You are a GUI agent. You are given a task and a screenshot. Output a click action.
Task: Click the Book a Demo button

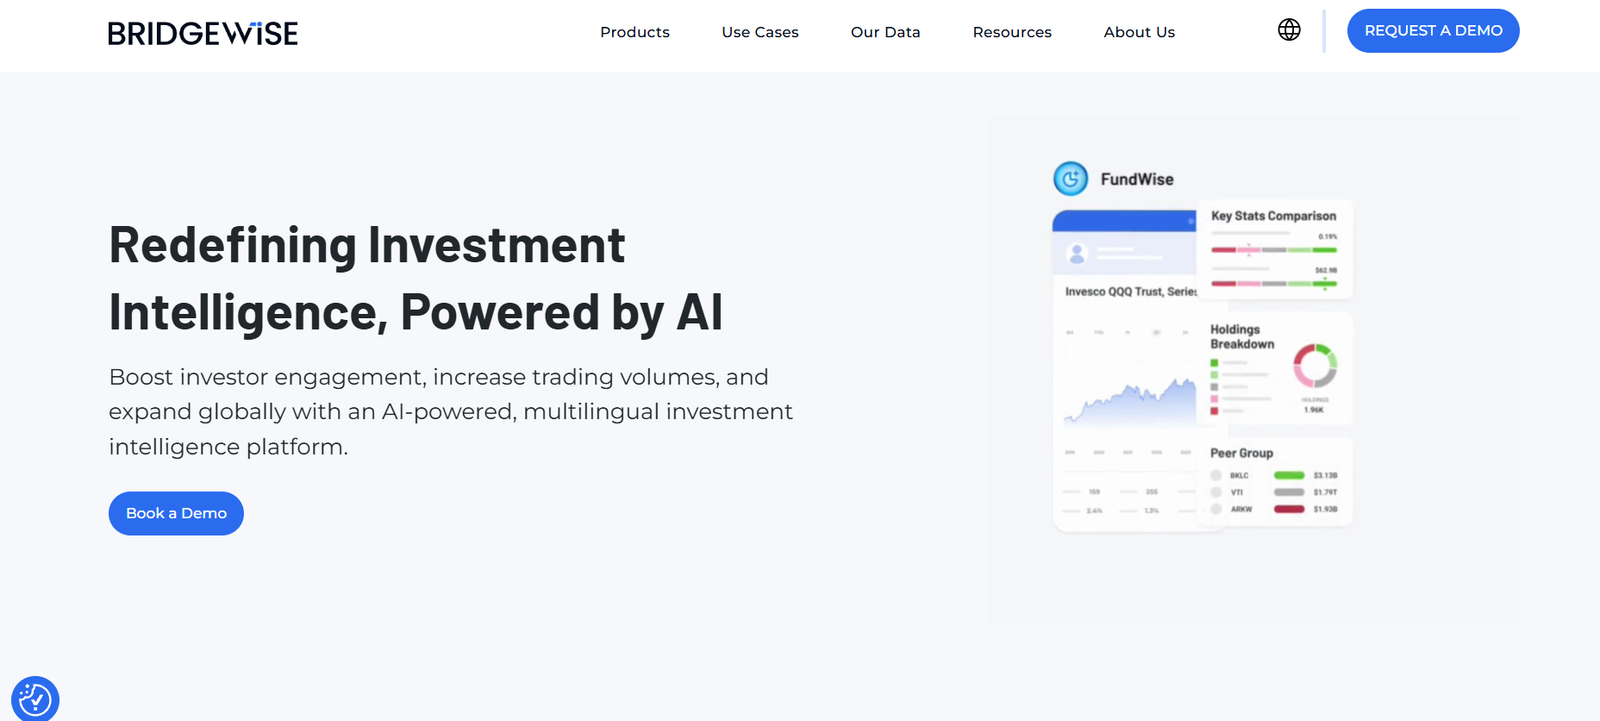pyautogui.click(x=176, y=513)
